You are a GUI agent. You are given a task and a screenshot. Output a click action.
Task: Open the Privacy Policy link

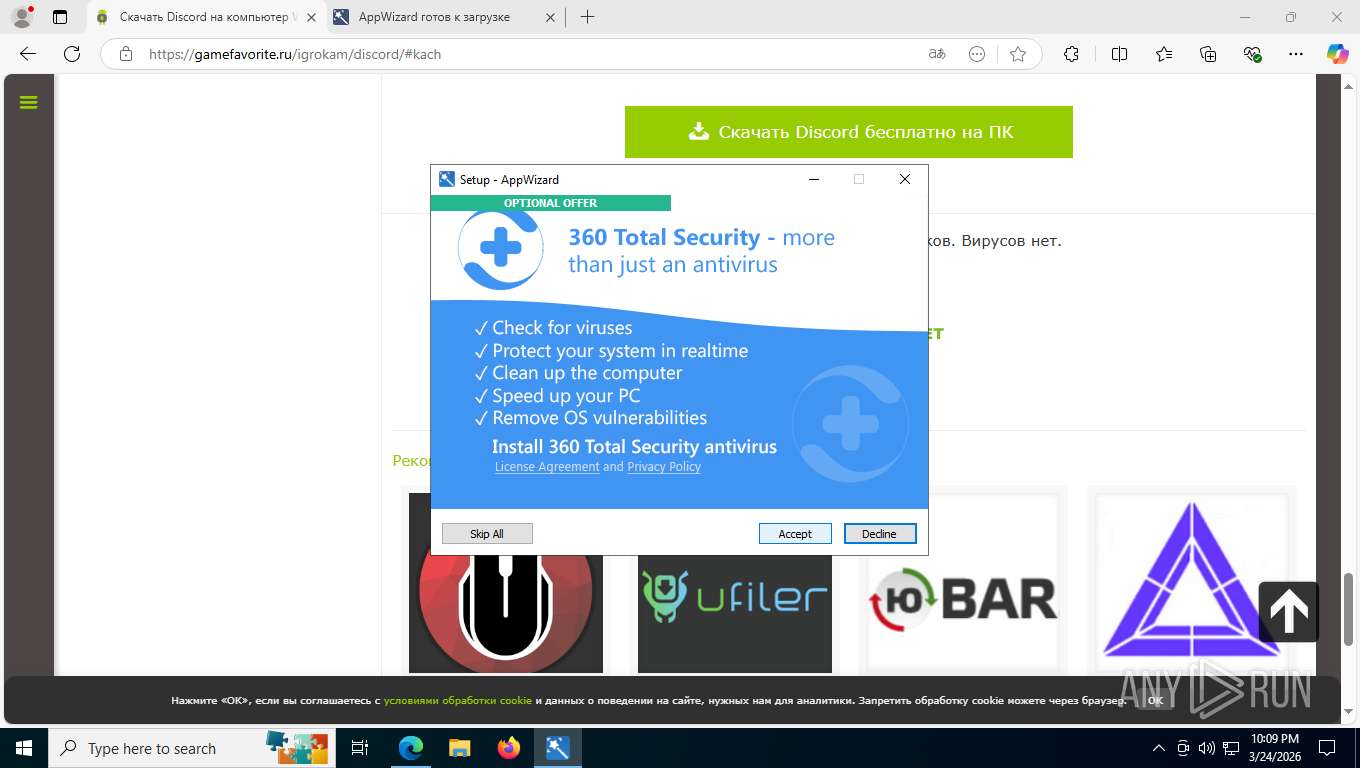coord(664,467)
